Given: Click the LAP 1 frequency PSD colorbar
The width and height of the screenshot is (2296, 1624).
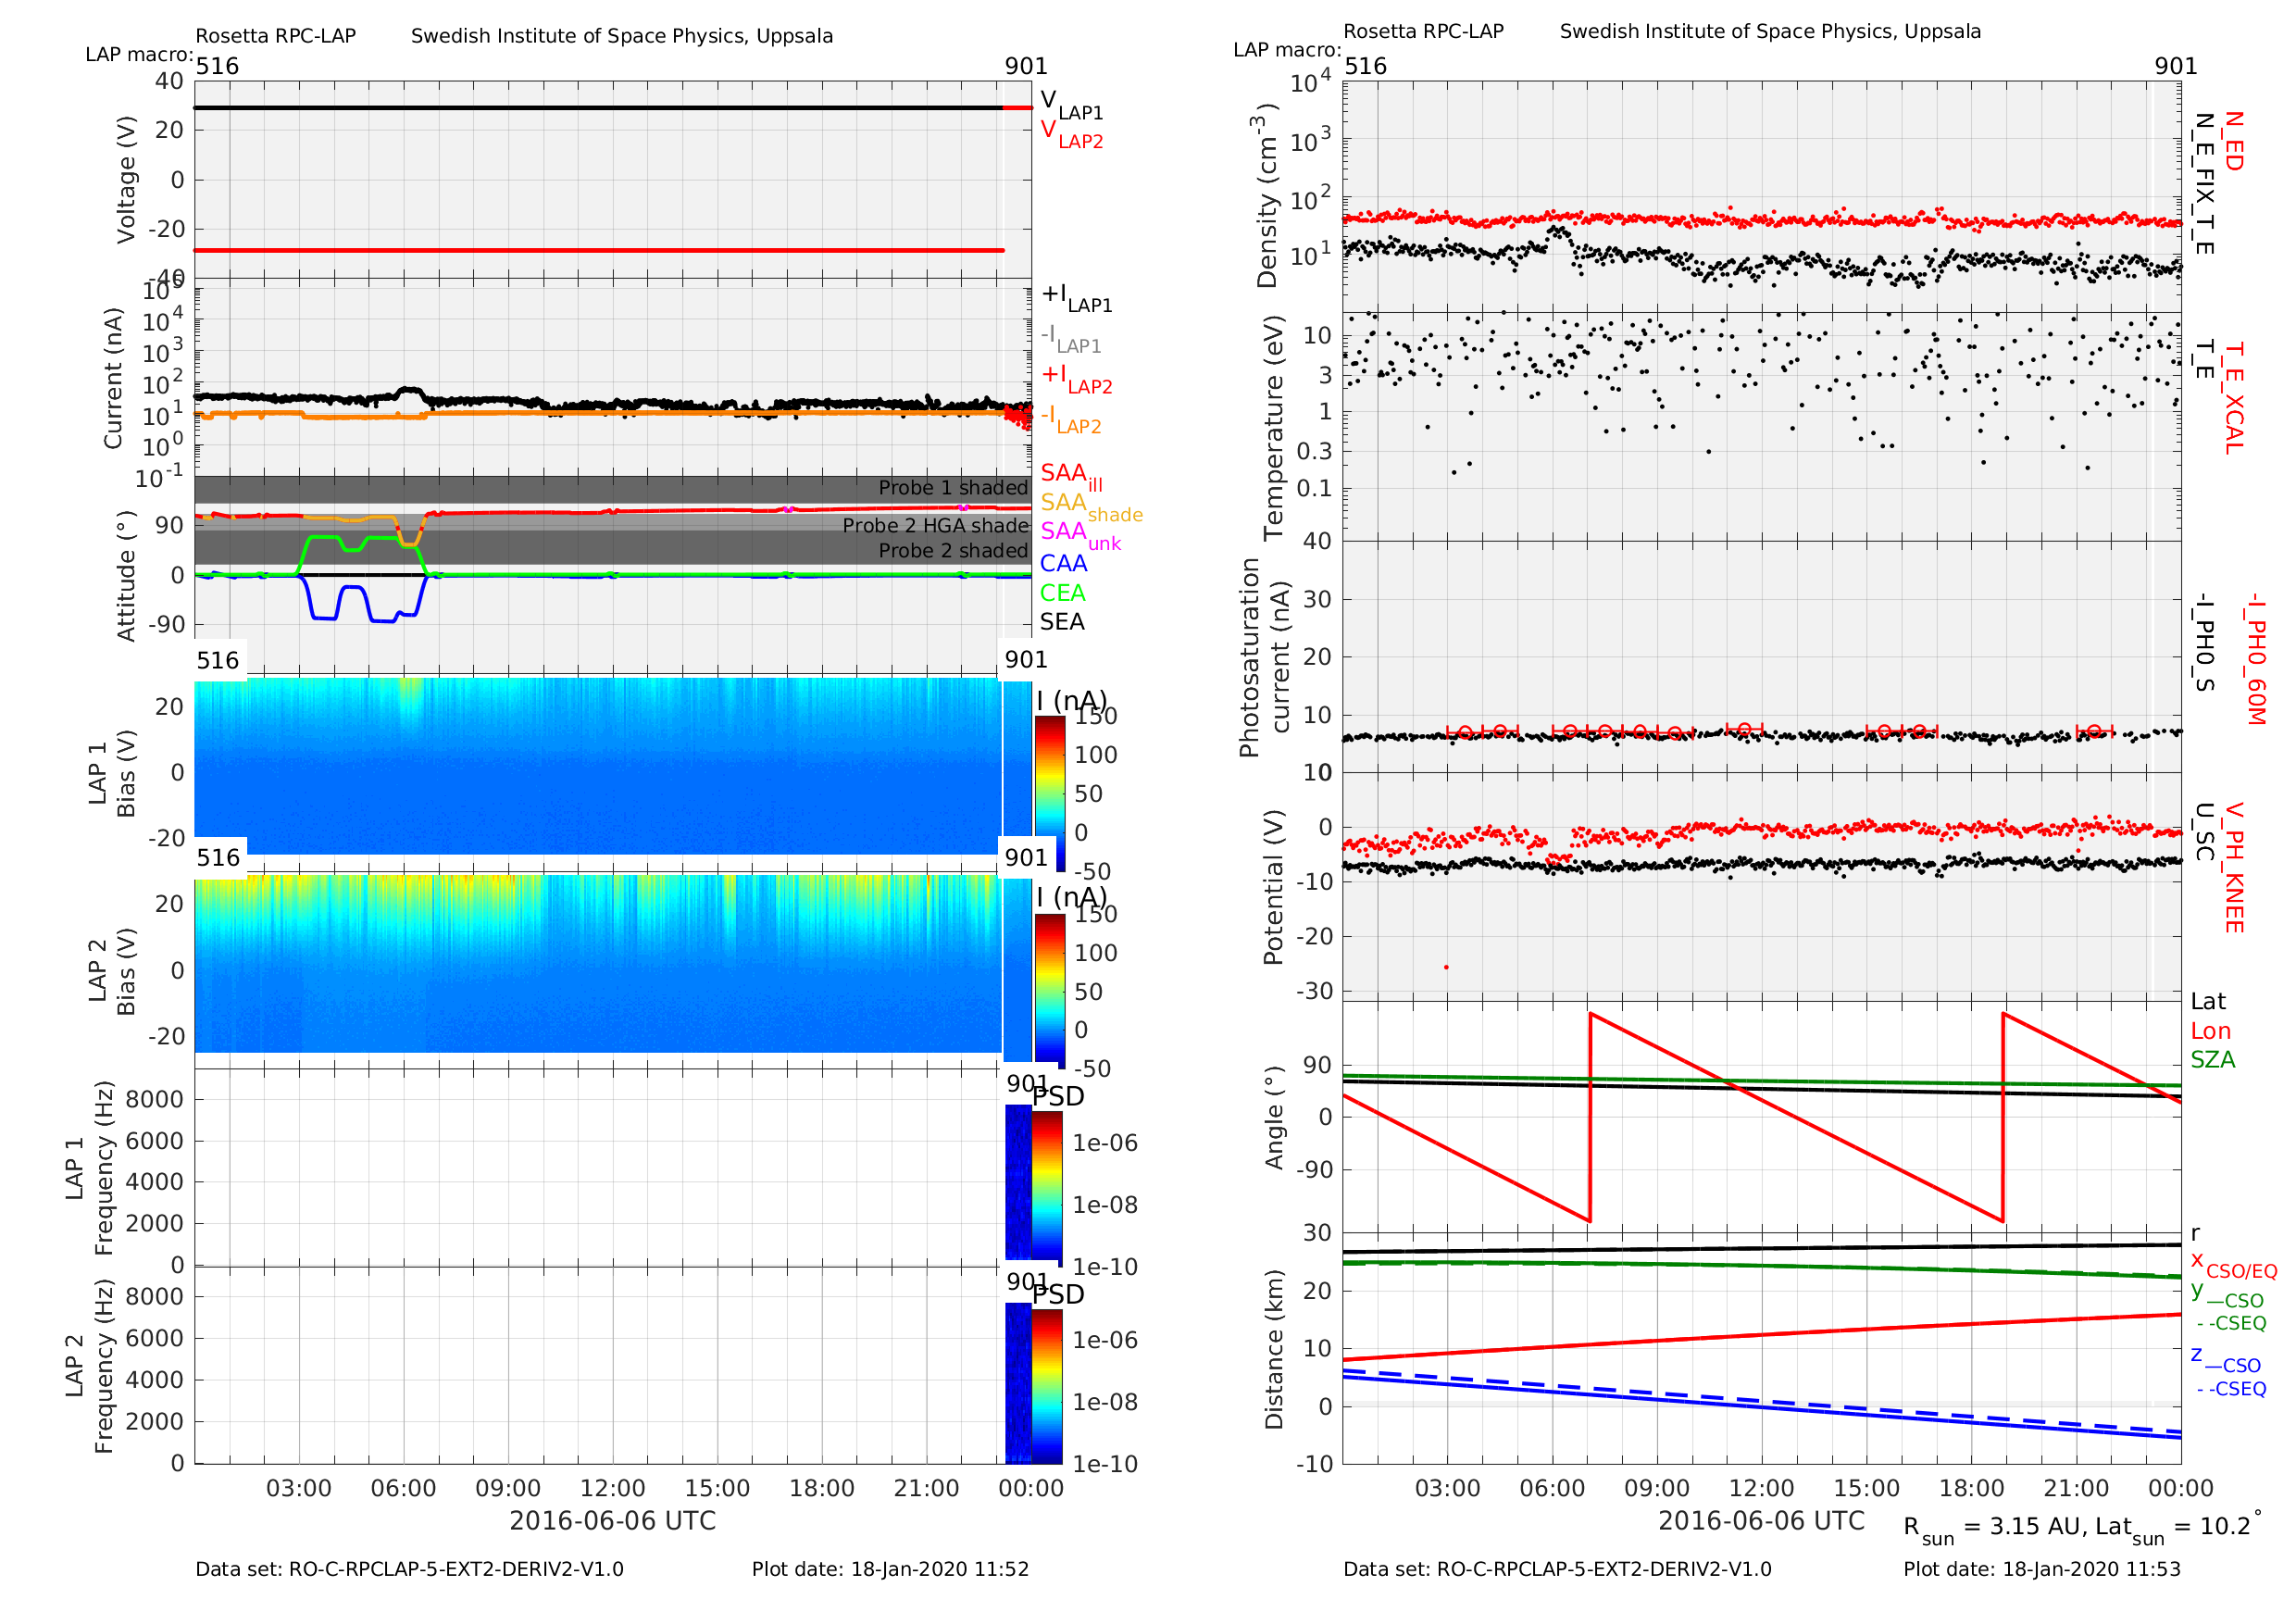Looking at the screenshot, I should [1047, 1189].
